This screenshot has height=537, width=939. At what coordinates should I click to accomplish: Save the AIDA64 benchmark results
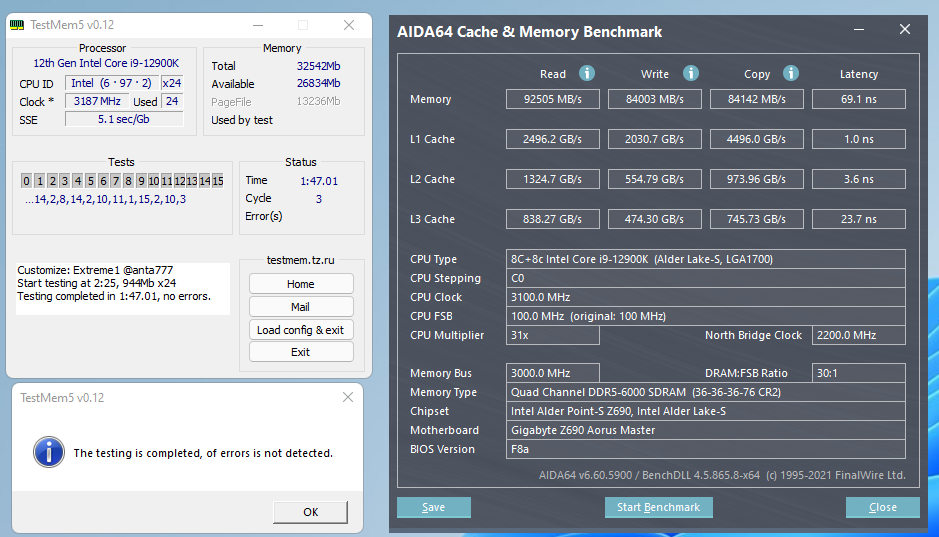(x=434, y=507)
